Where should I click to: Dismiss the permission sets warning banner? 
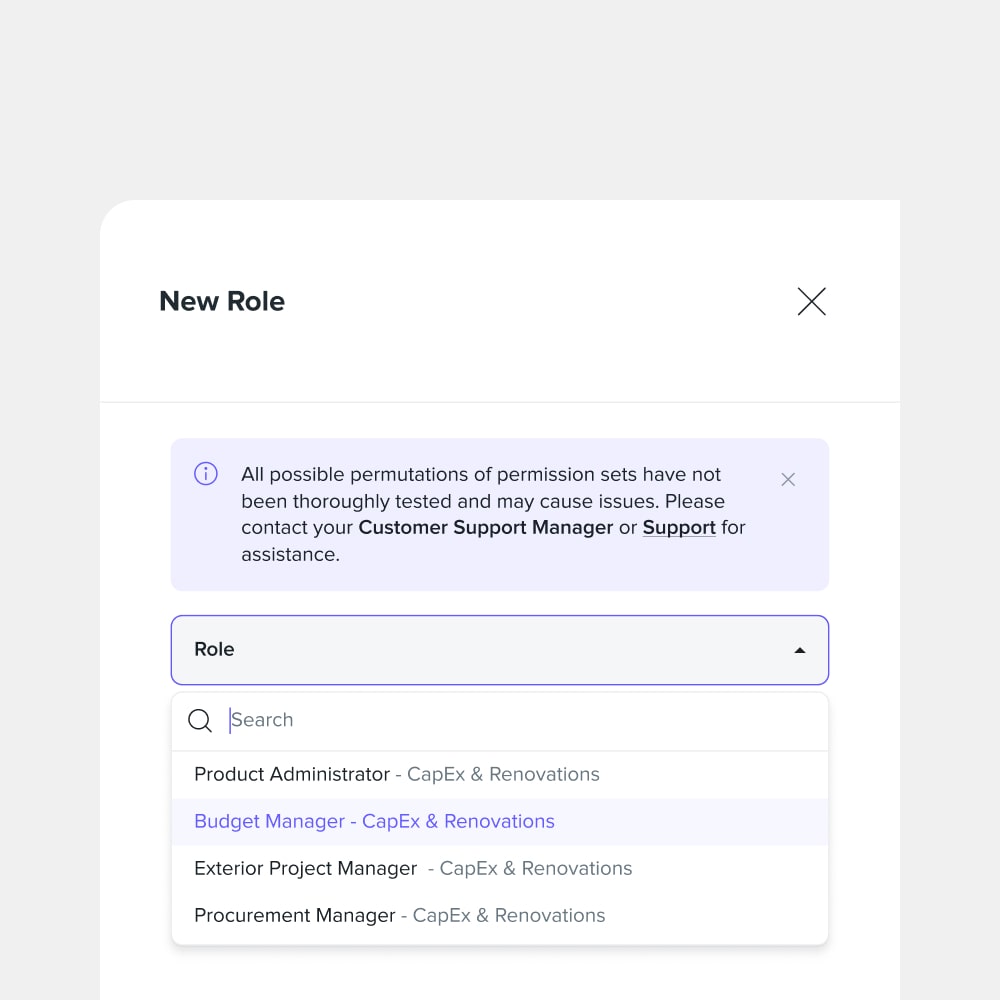[x=788, y=480]
